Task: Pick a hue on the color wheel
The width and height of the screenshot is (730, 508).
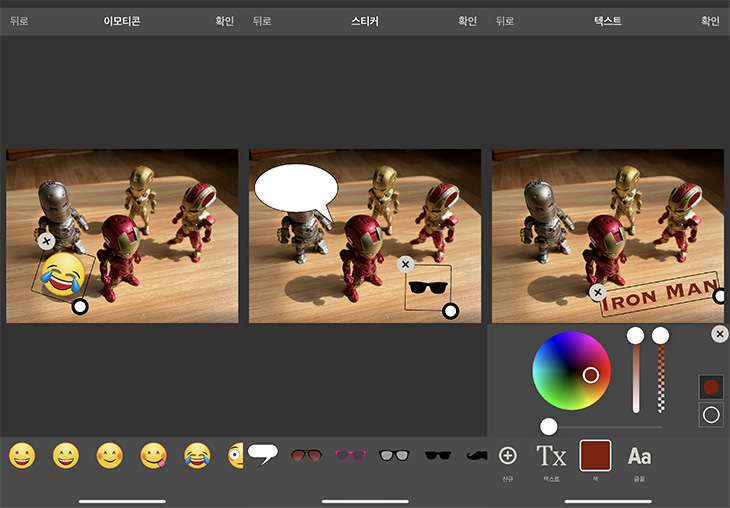Action: tap(571, 371)
